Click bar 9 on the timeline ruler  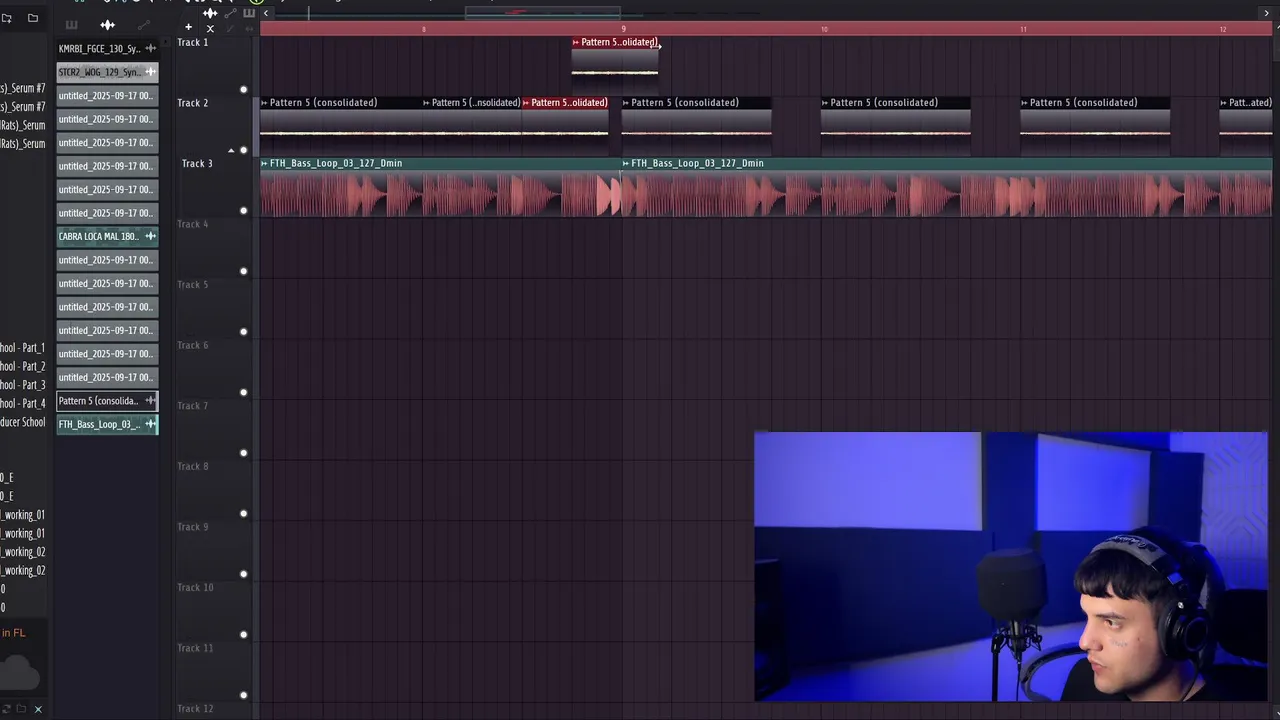pyautogui.click(x=623, y=29)
